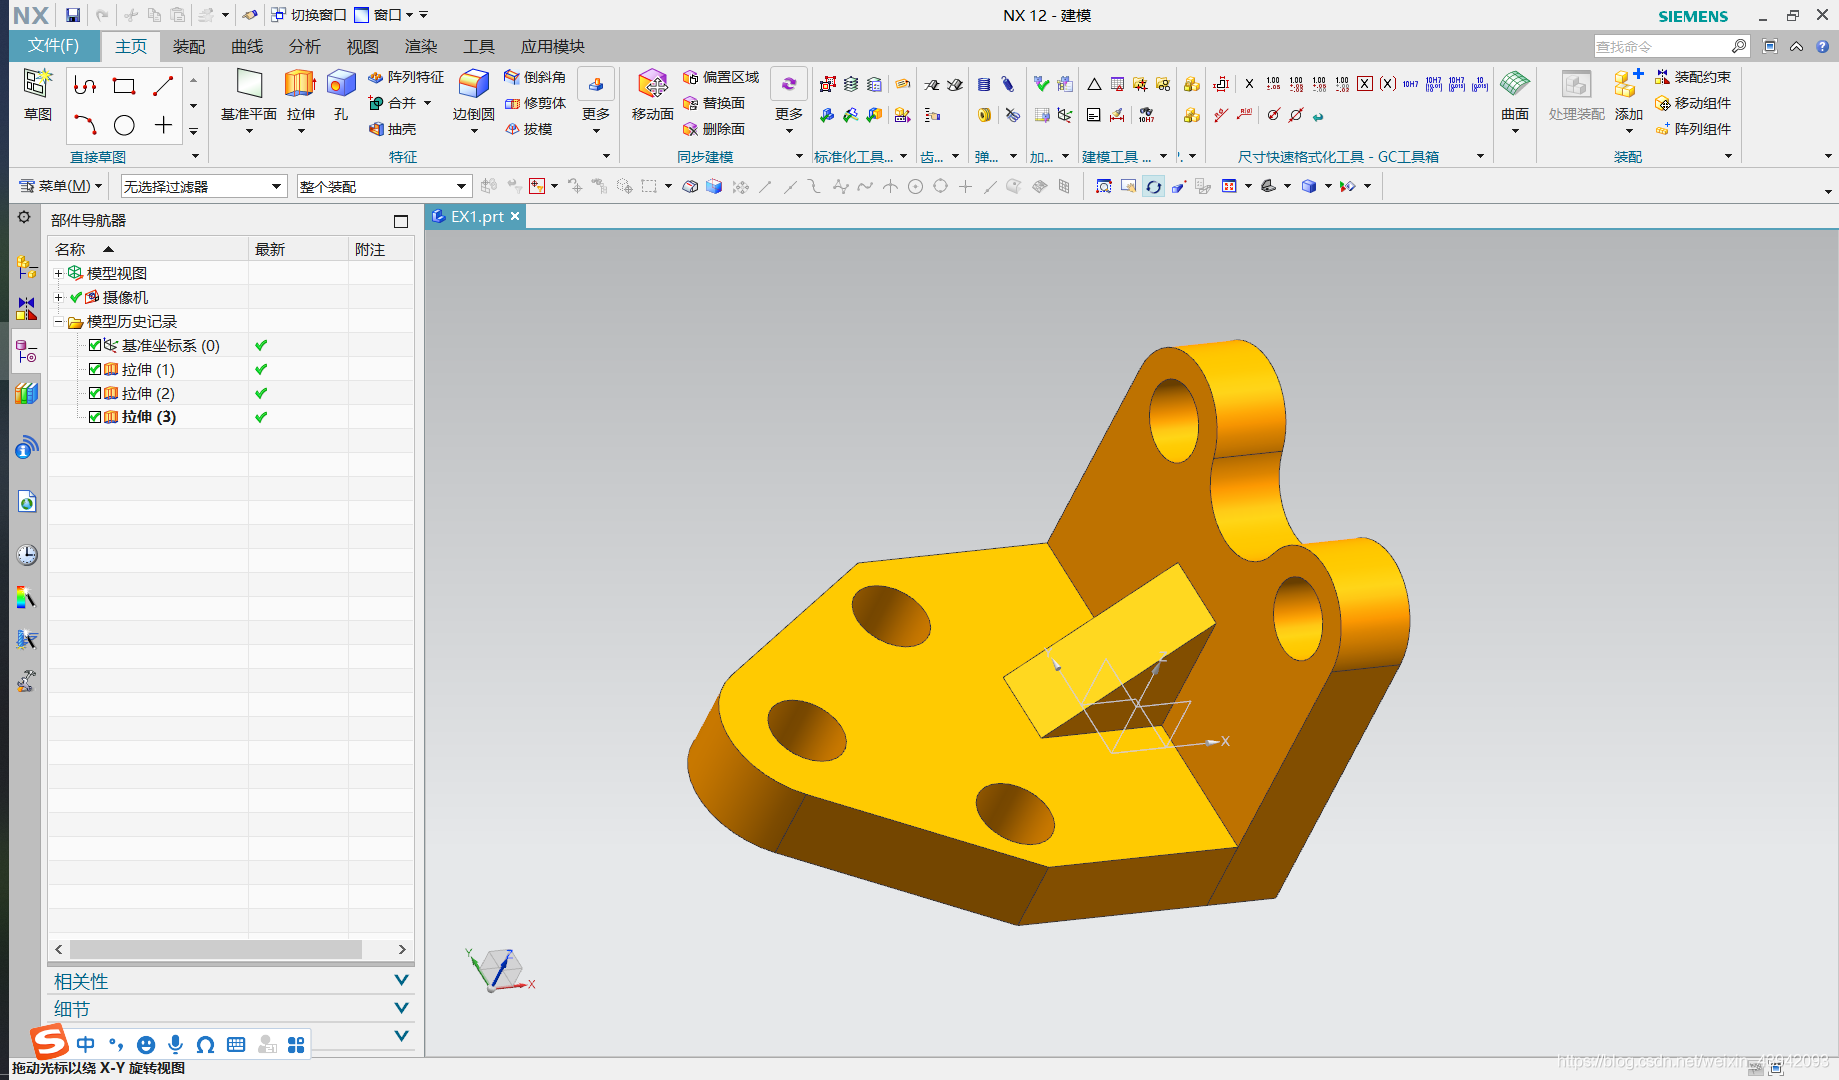Click the Delete Face (删除面) tool
Screen dimensions: 1839x1080
coord(714,129)
